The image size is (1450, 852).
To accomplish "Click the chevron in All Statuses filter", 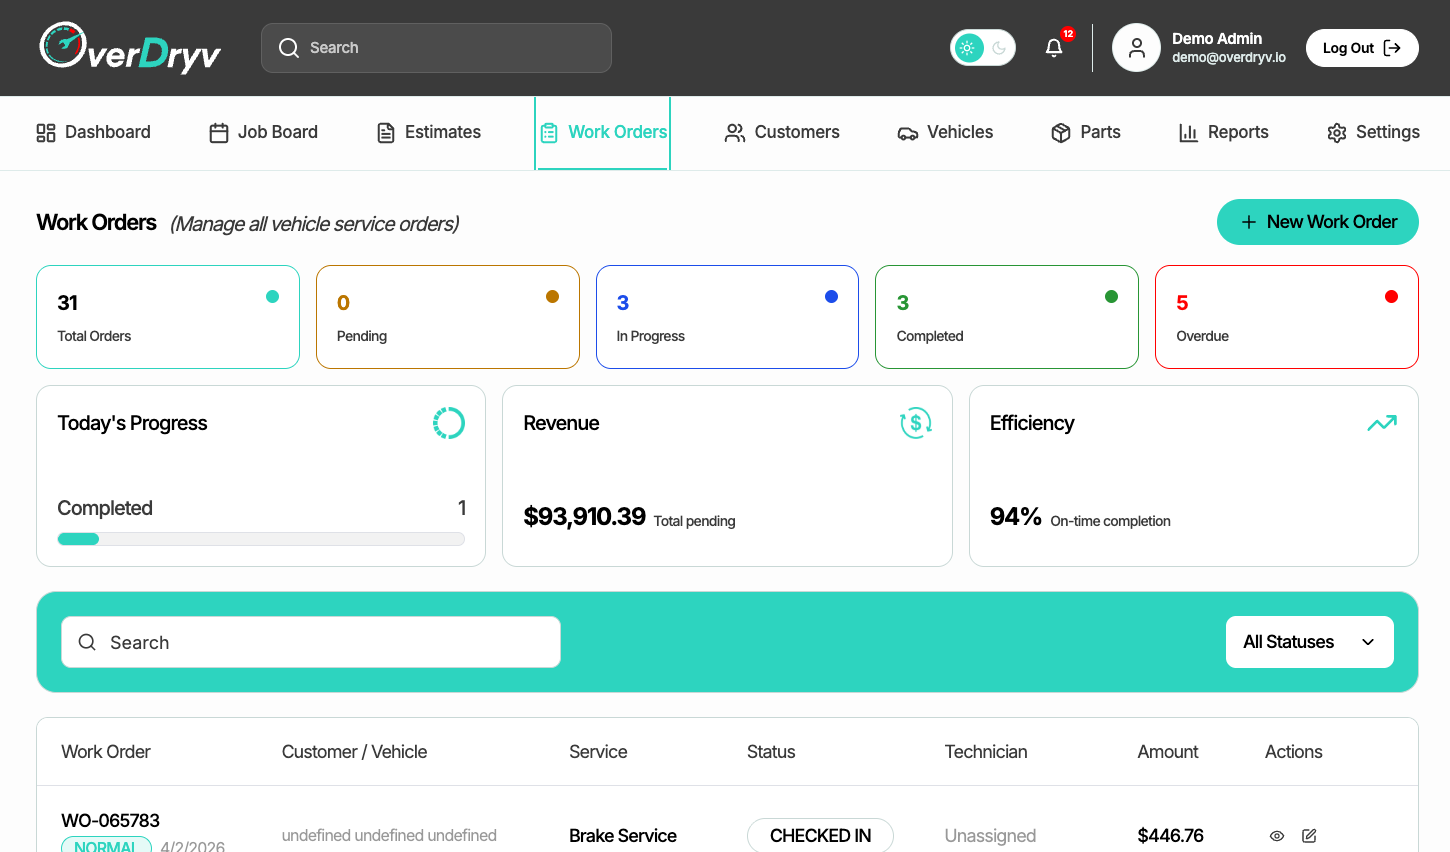I will [x=1368, y=642].
